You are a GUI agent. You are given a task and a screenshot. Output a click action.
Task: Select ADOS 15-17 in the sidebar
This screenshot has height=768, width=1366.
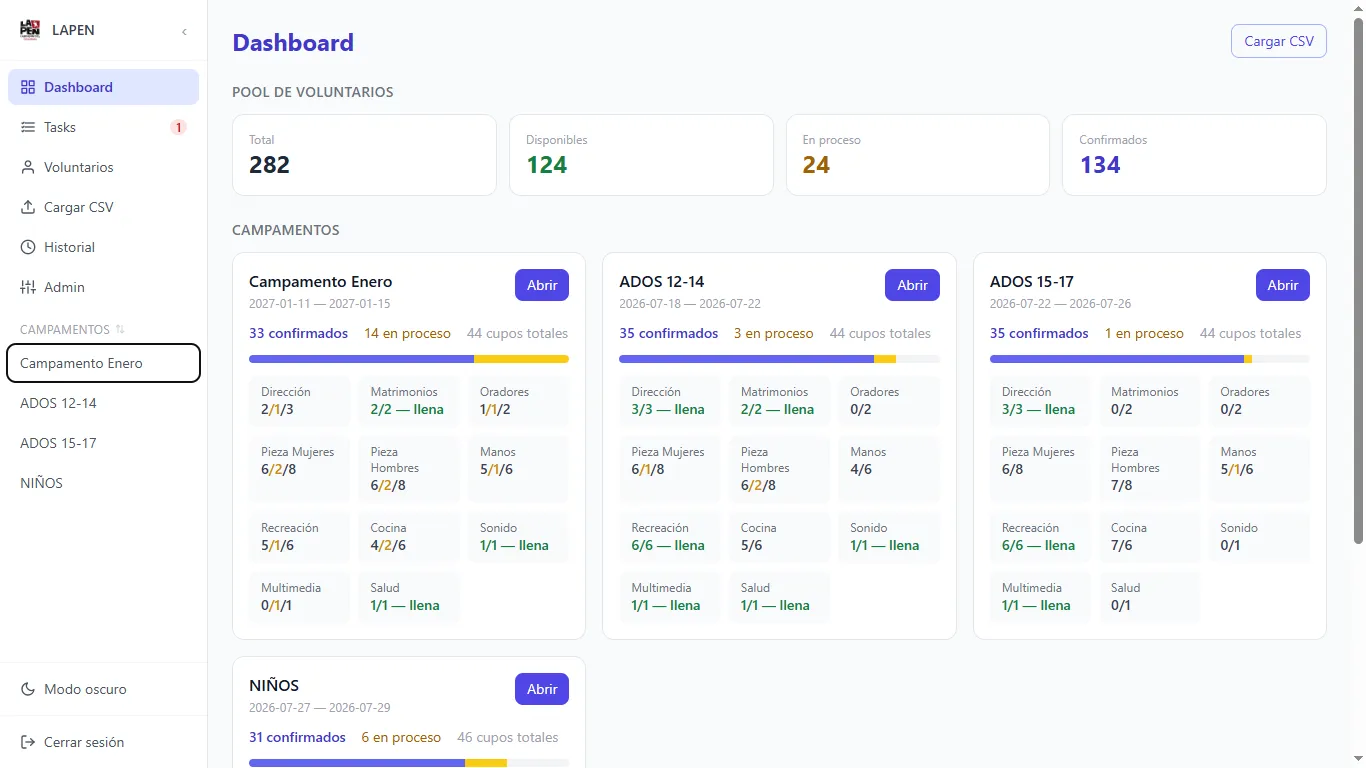click(x=103, y=443)
